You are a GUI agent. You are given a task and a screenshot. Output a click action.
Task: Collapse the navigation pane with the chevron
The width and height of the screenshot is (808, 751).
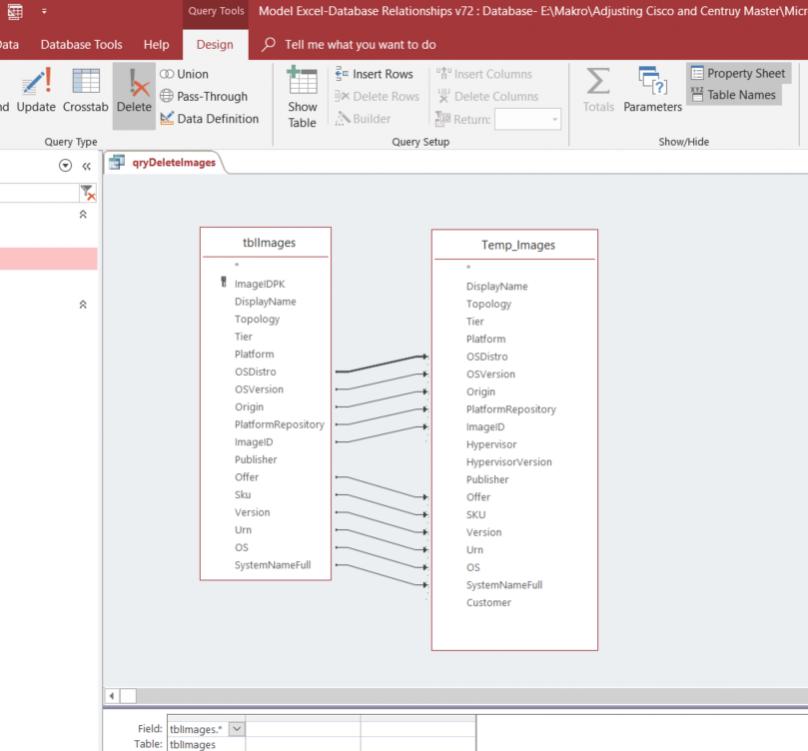pos(86,166)
